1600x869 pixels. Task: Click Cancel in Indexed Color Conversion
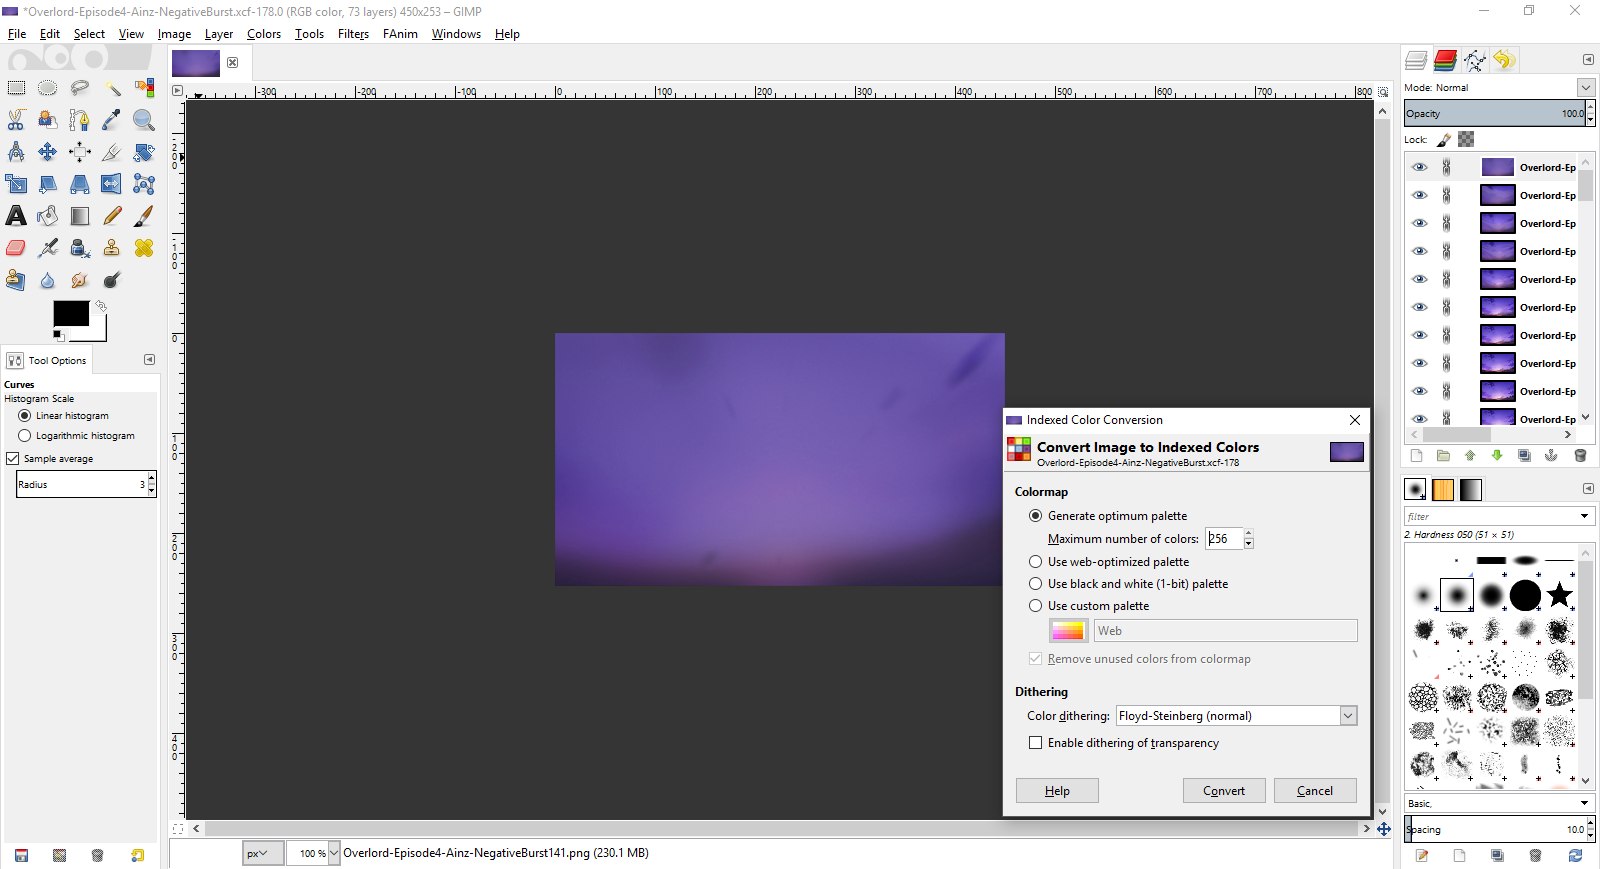(x=1315, y=791)
